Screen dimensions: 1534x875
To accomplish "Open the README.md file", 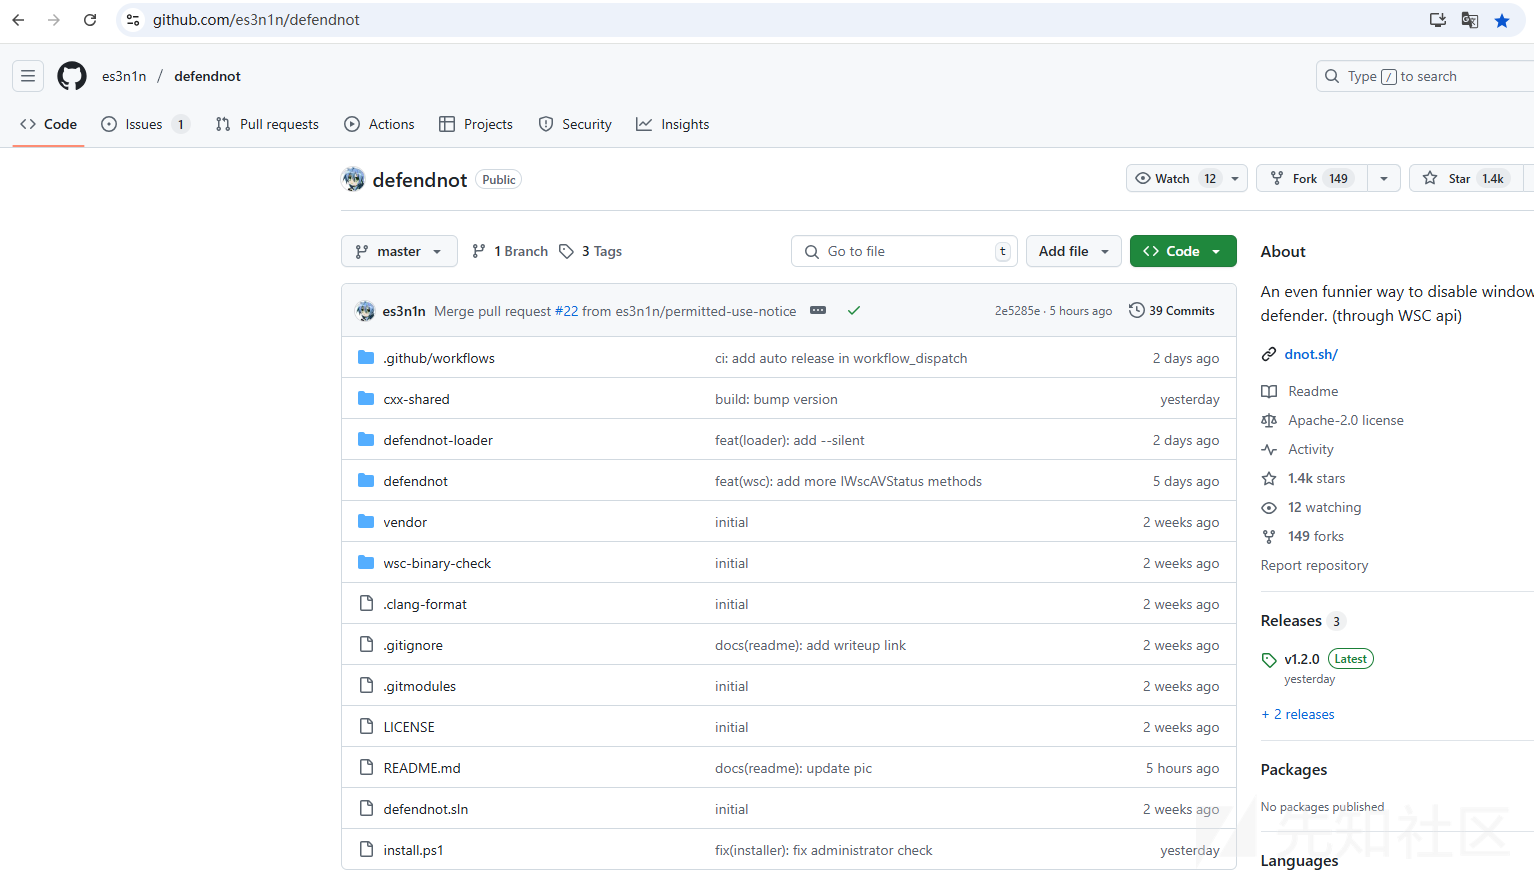I will [x=422, y=768].
